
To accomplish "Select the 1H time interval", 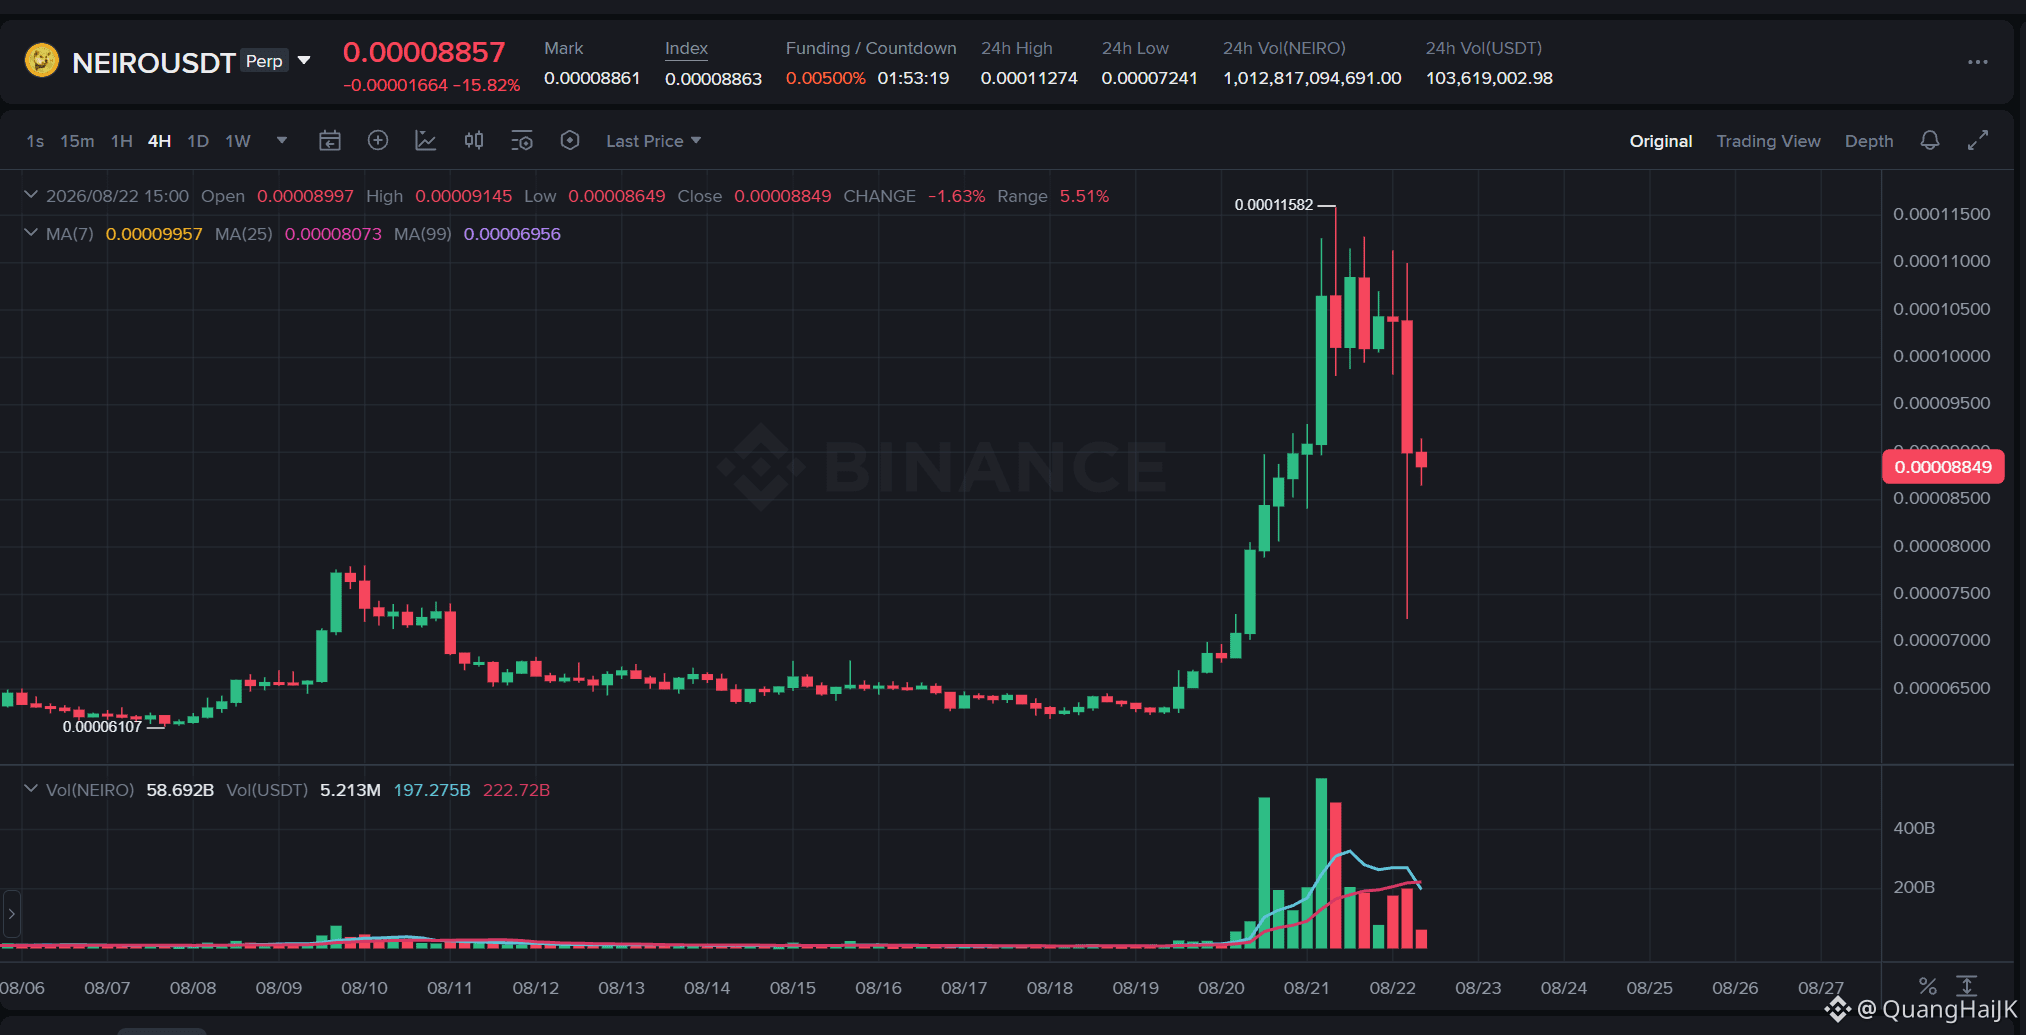I will [122, 141].
